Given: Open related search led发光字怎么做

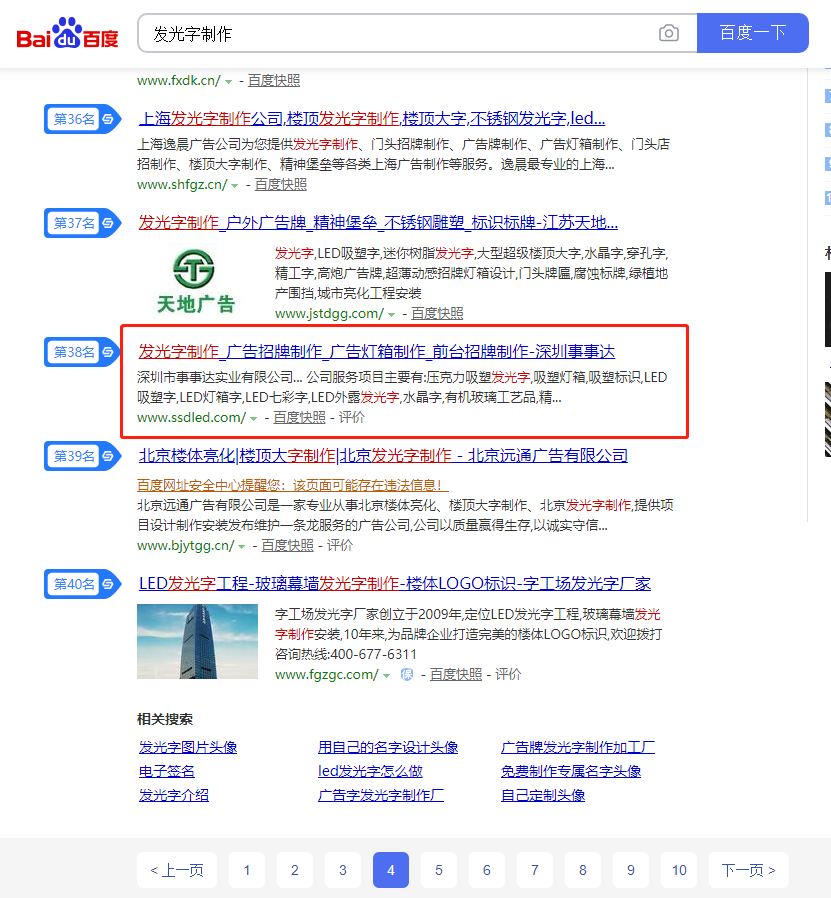Looking at the screenshot, I should 370,771.
